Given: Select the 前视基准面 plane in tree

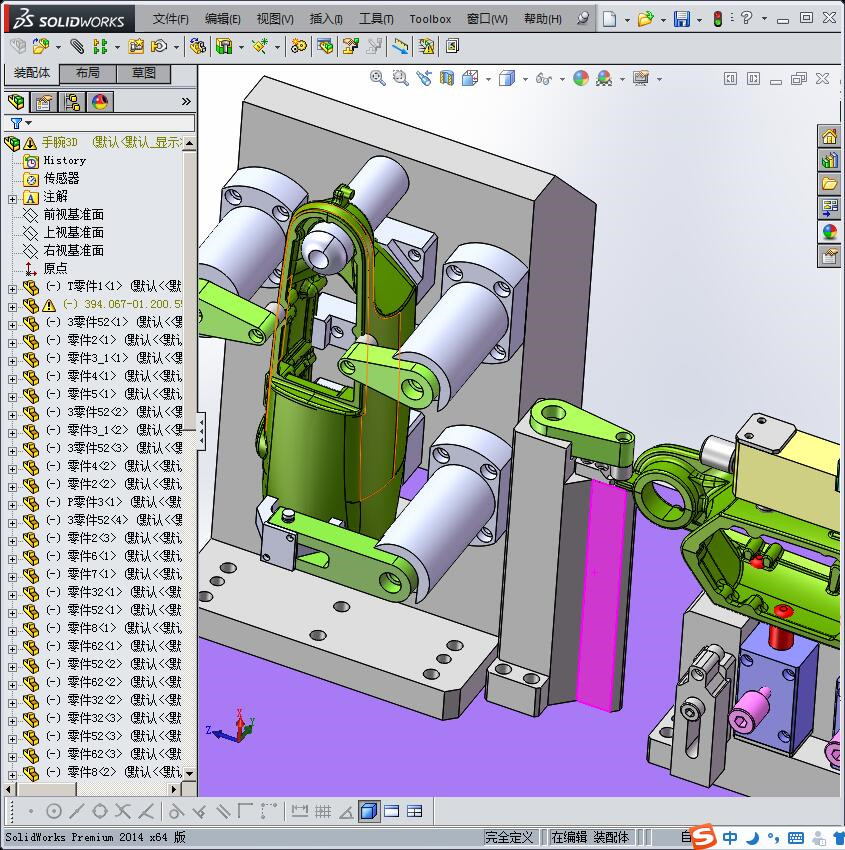Looking at the screenshot, I should 73,215.
